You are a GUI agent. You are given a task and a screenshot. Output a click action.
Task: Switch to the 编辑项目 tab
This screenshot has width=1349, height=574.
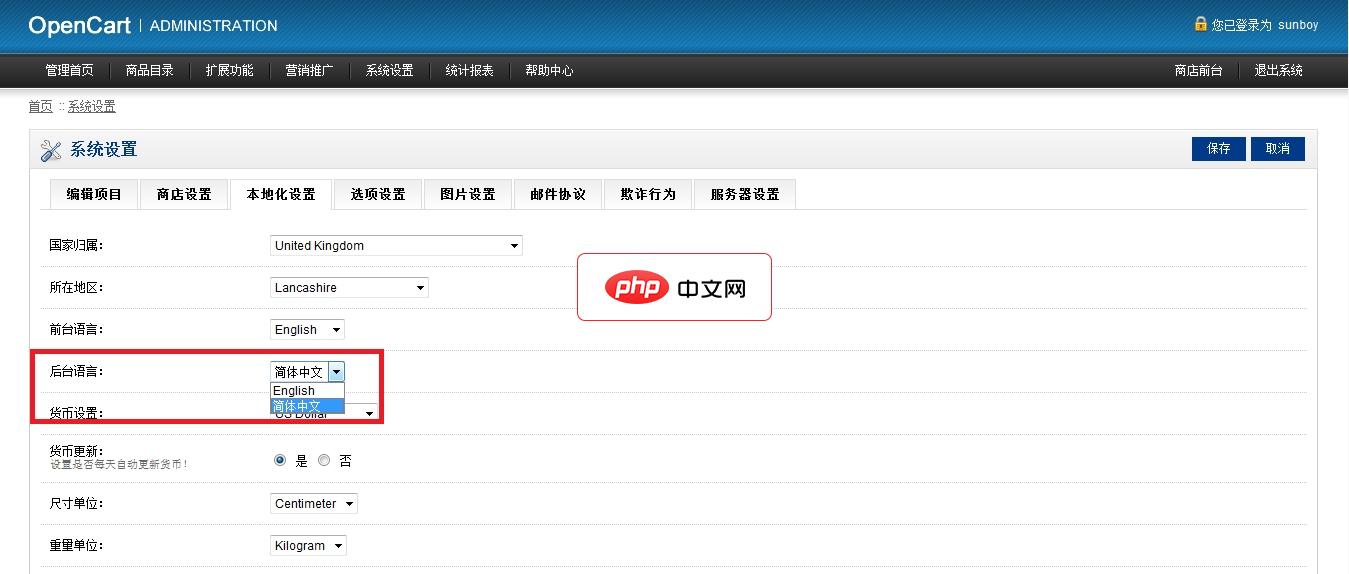coord(94,195)
